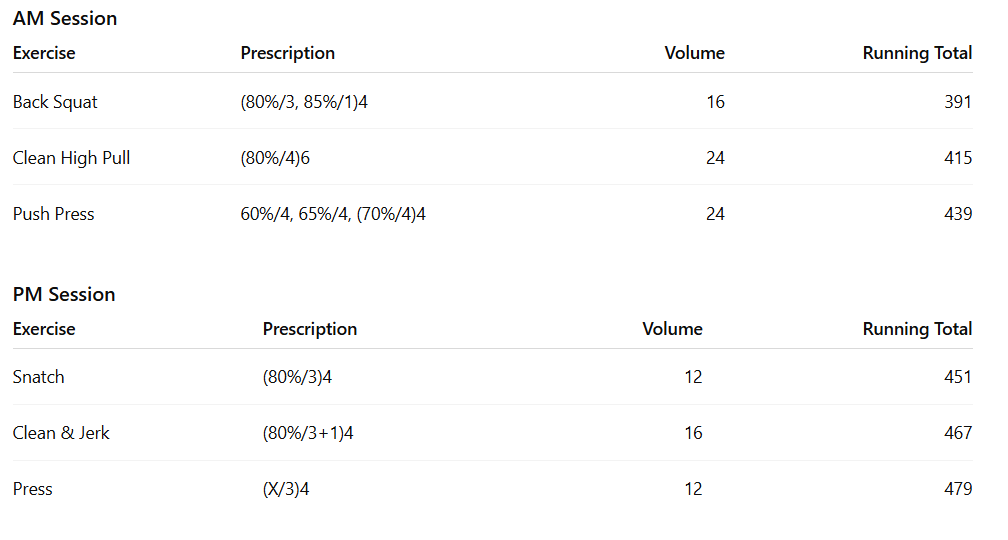Click the running total value 479
Image resolution: width=1008 pixels, height=540 pixels.
click(x=957, y=489)
